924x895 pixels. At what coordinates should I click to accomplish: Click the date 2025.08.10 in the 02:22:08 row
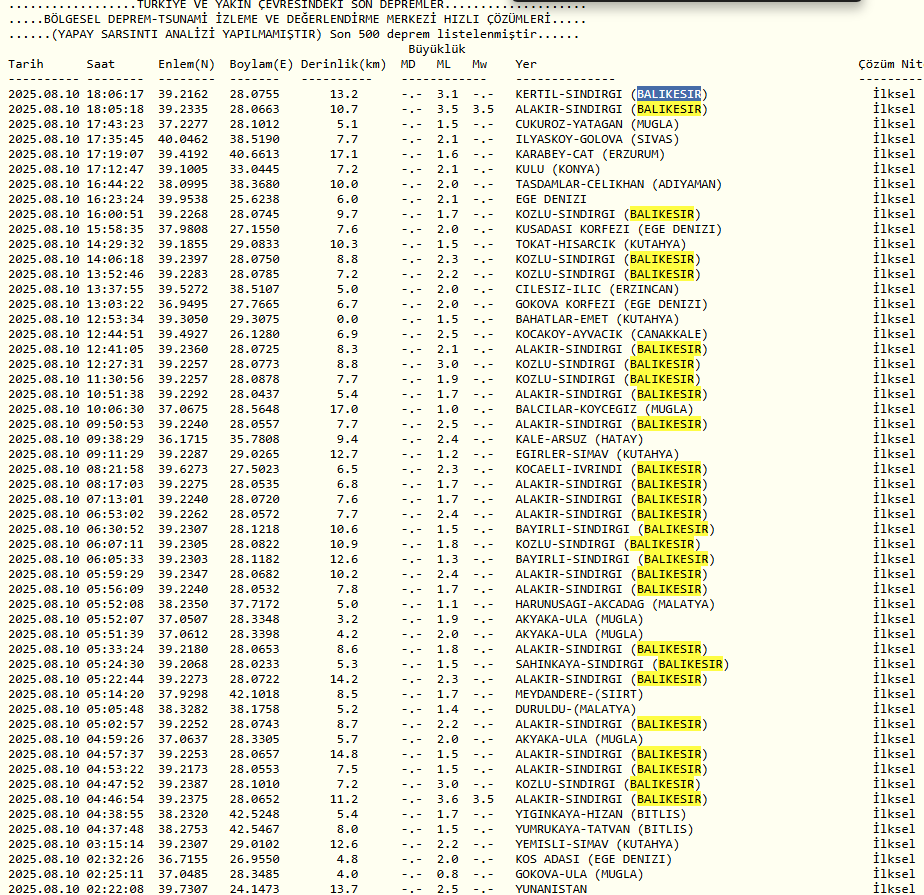tap(44, 889)
